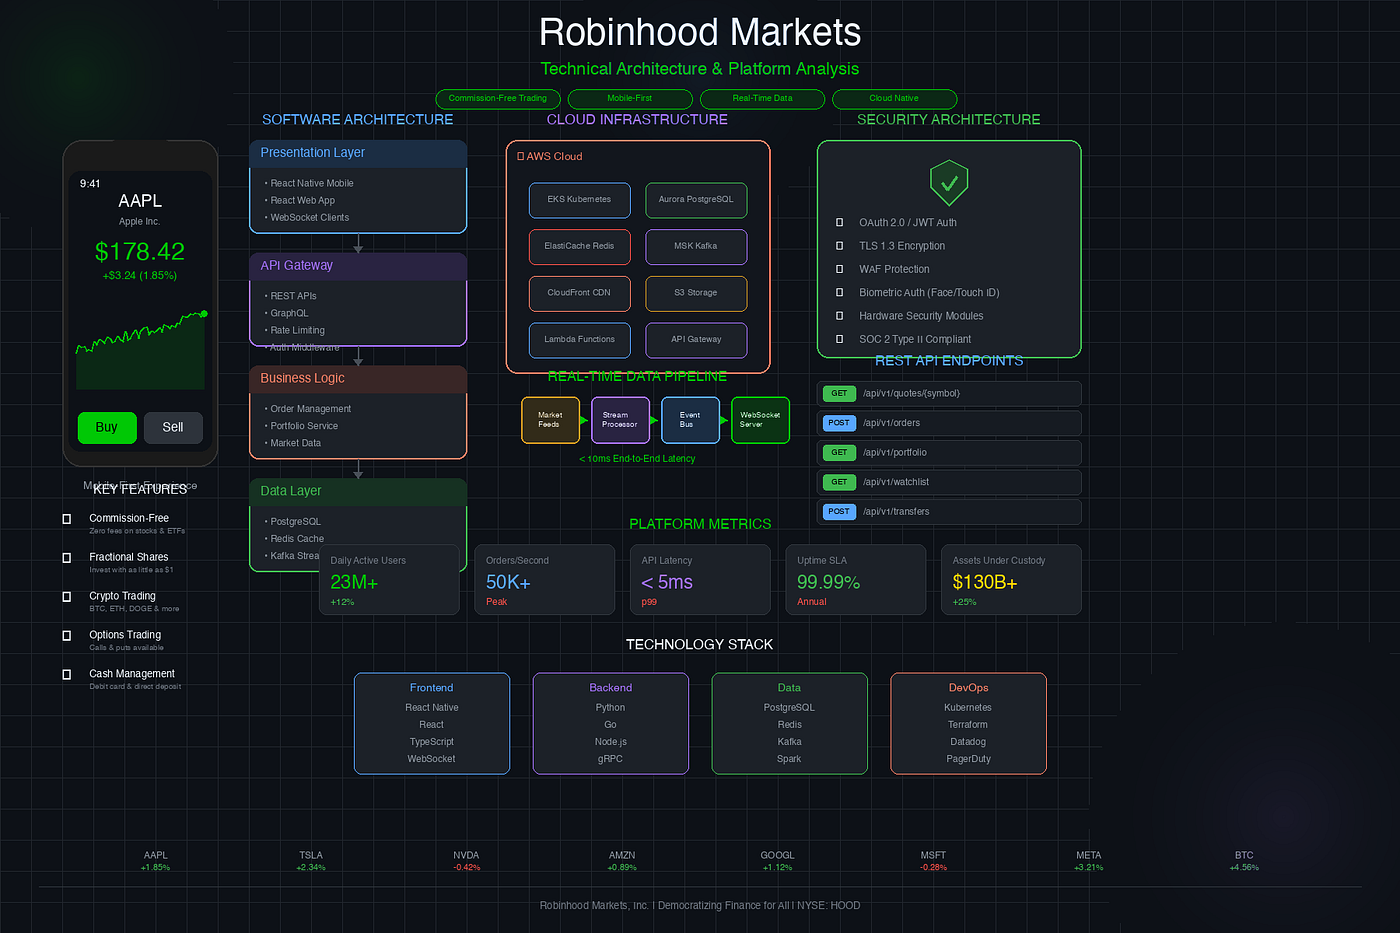The width and height of the screenshot is (1400, 933).
Task: Check the Commission-Free feature checkbox
Action: pos(66,518)
